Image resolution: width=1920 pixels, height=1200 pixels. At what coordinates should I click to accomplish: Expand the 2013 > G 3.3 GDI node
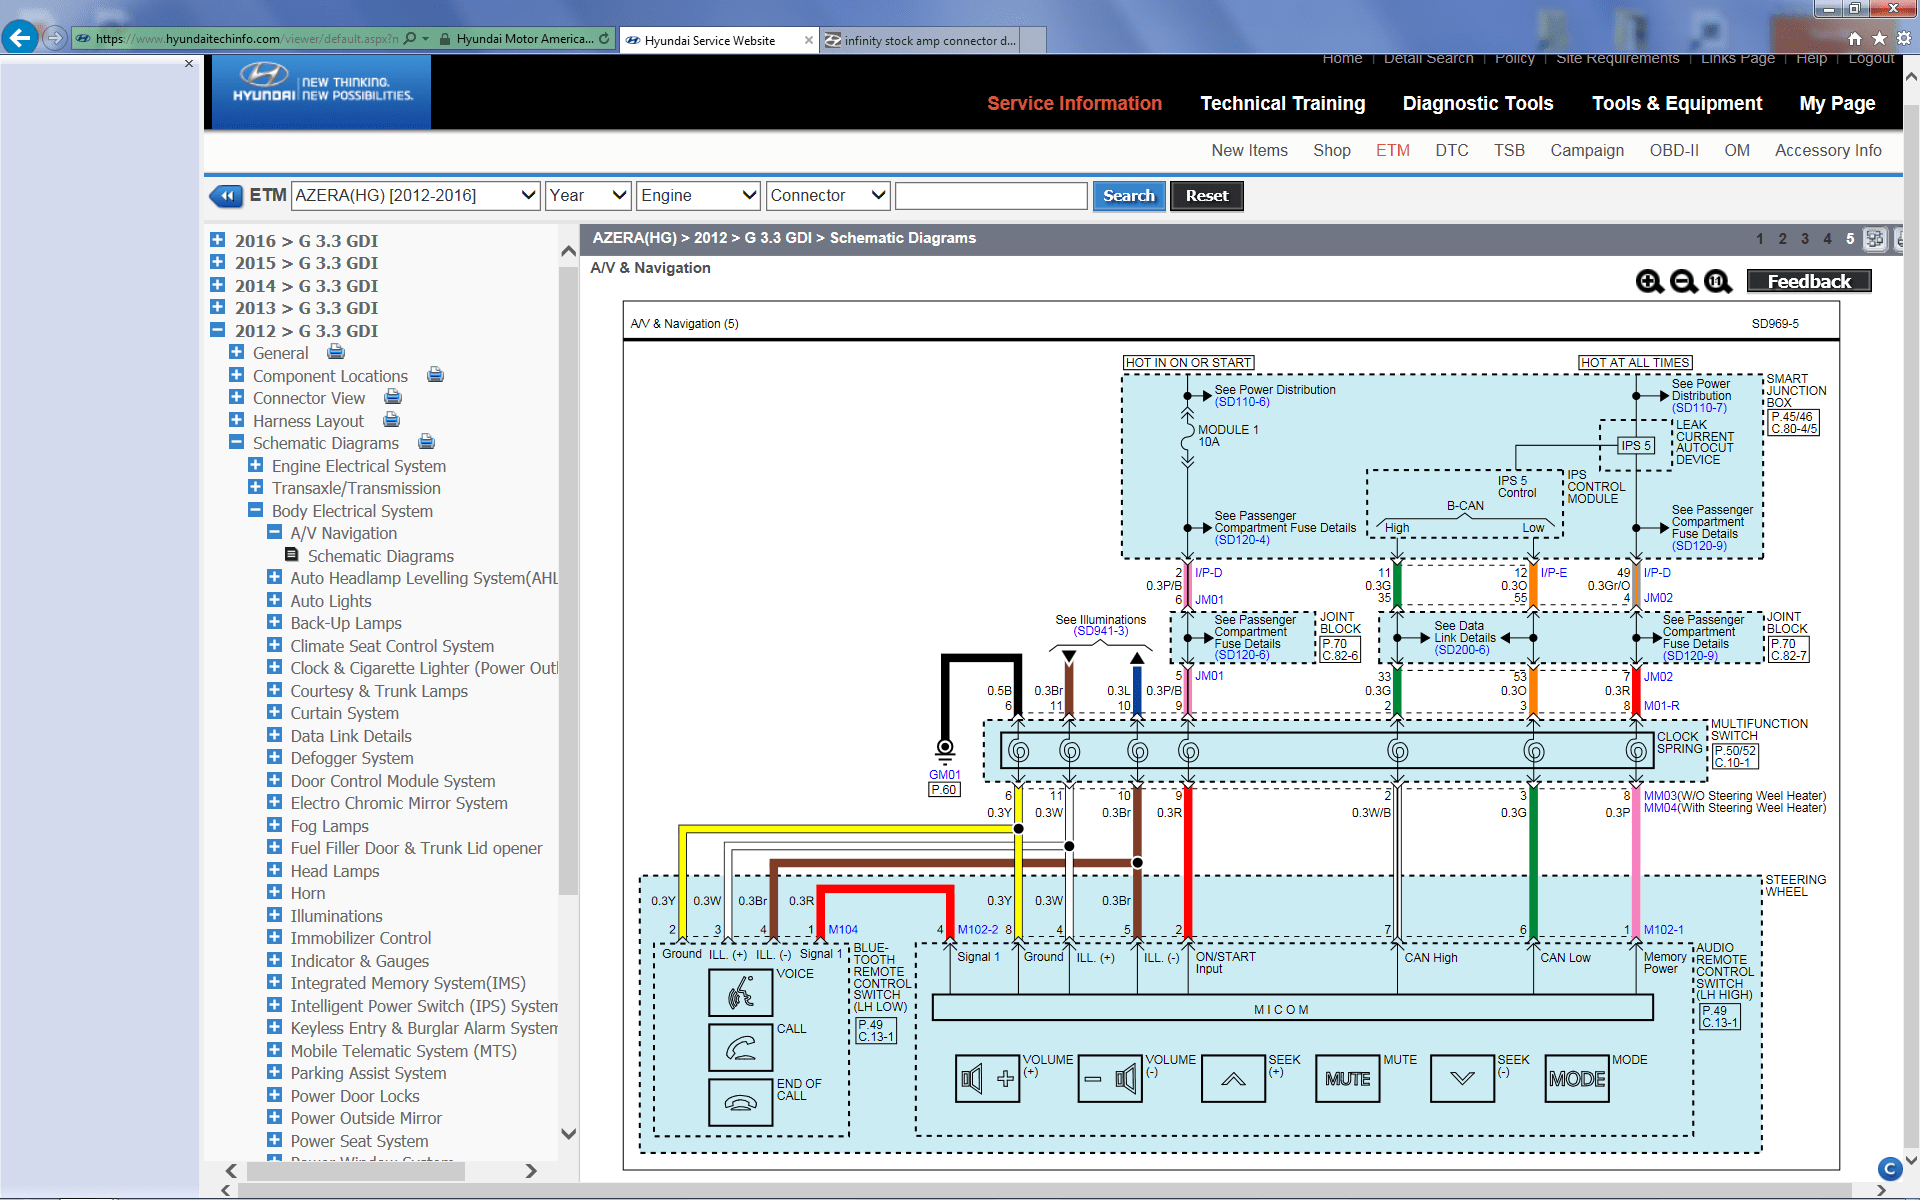tap(217, 307)
